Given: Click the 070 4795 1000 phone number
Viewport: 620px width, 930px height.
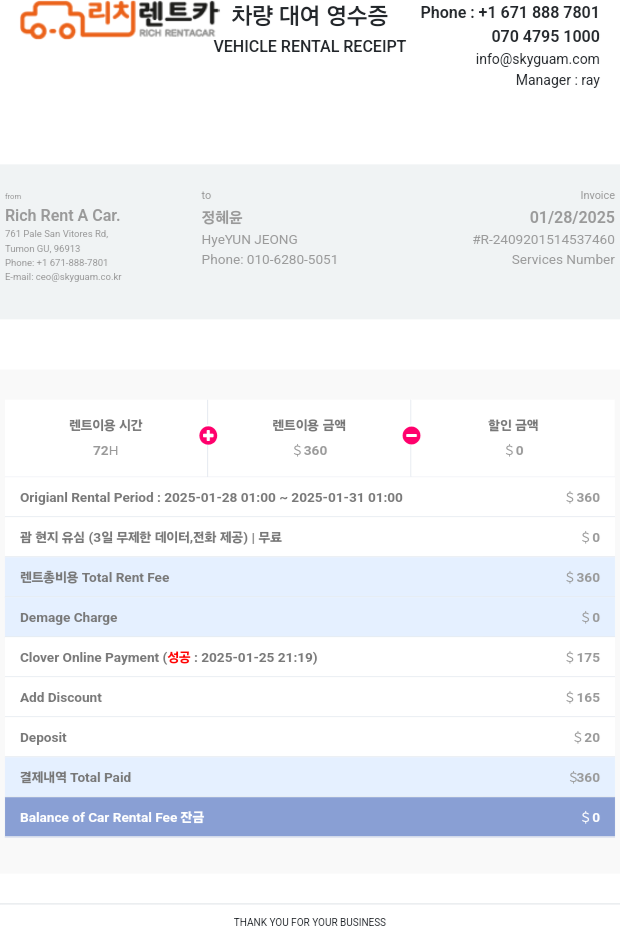Looking at the screenshot, I should click(545, 37).
